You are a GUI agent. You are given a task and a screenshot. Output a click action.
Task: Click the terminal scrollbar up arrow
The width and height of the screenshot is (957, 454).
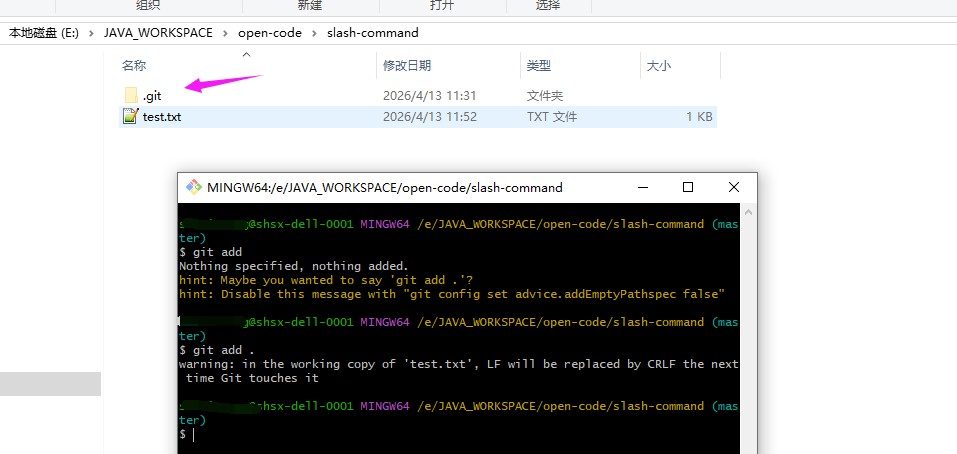click(x=748, y=212)
